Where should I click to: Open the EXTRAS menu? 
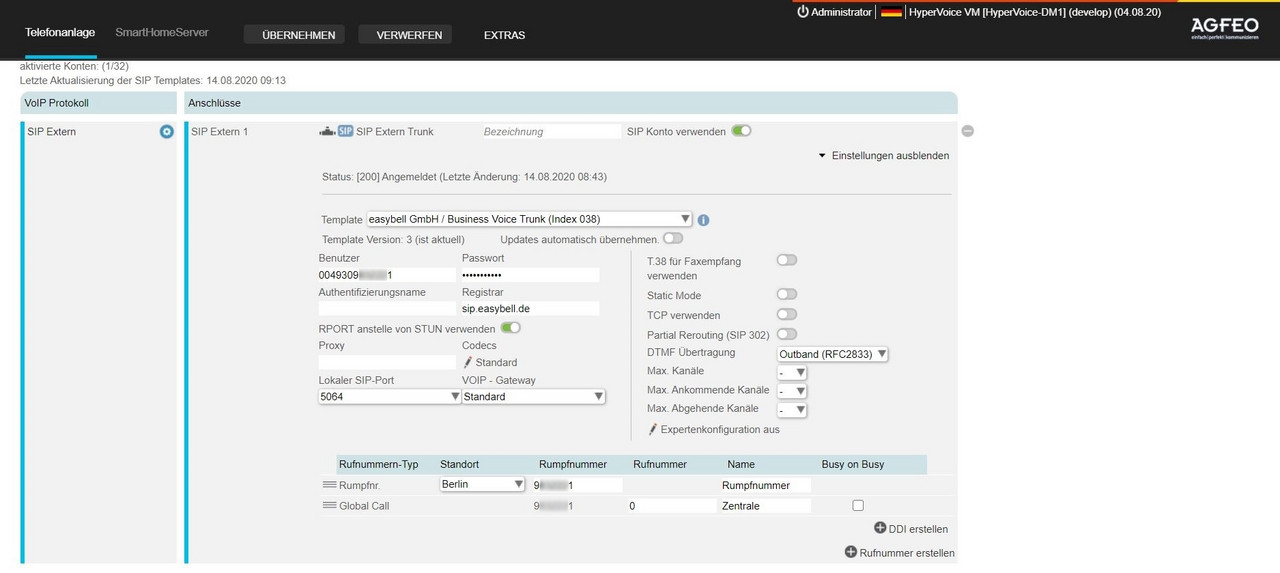(x=504, y=35)
